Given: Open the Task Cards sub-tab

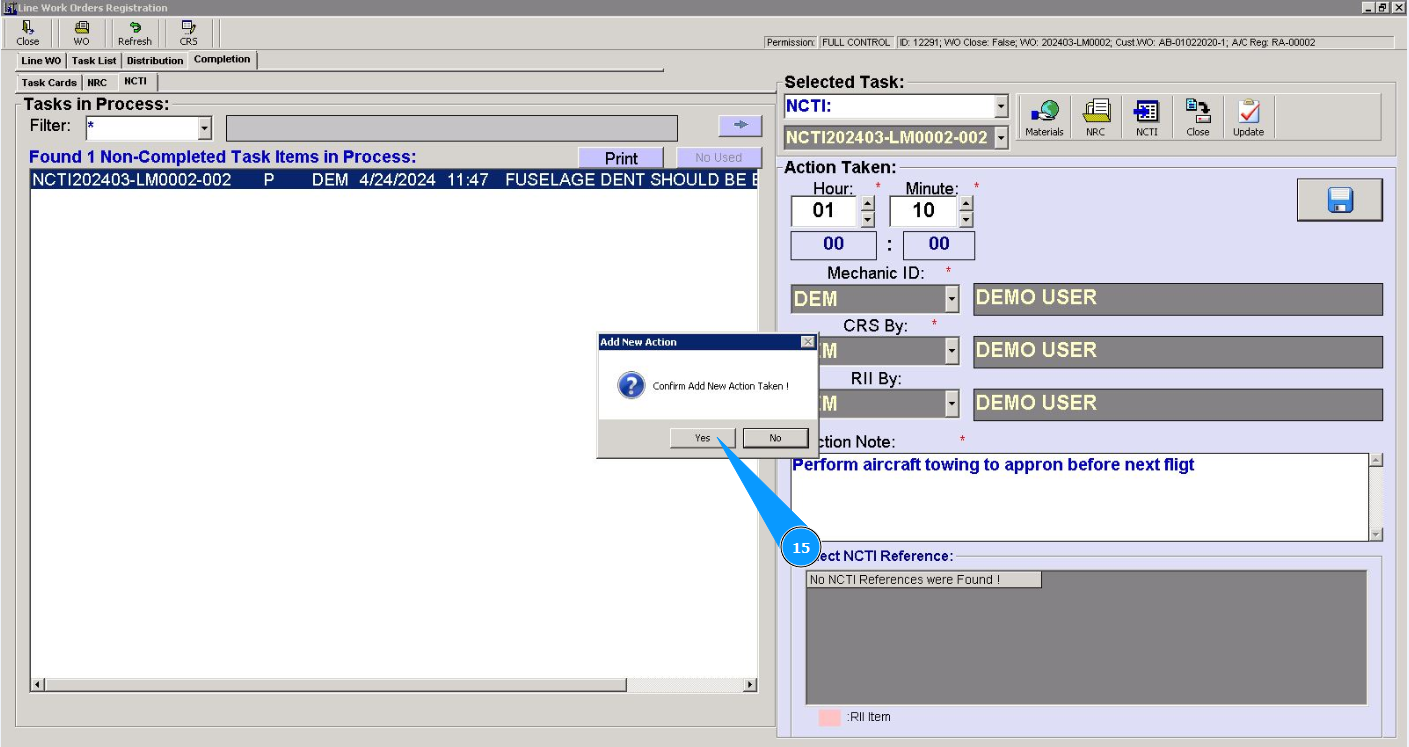Looking at the screenshot, I should [x=49, y=83].
